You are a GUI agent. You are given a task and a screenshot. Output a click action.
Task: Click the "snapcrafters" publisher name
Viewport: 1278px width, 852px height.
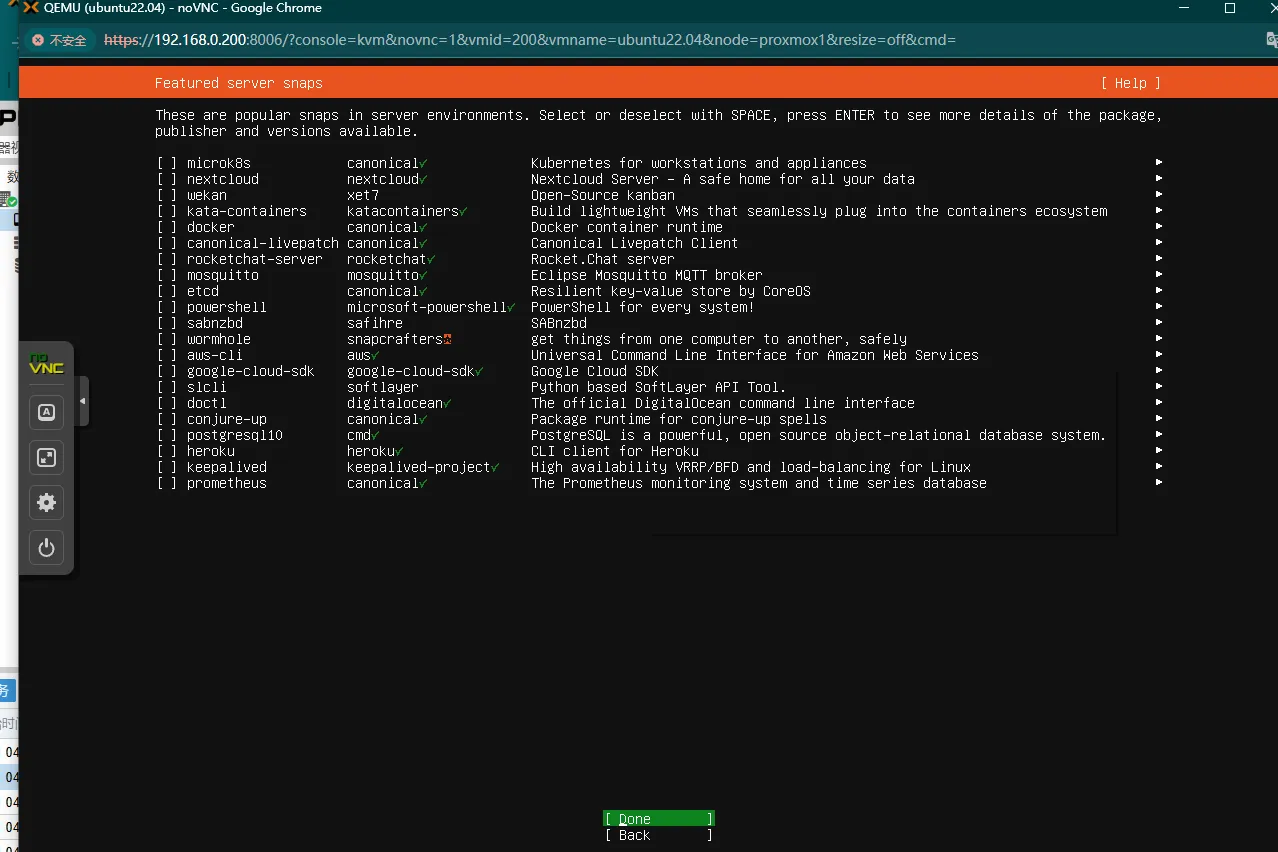[395, 339]
